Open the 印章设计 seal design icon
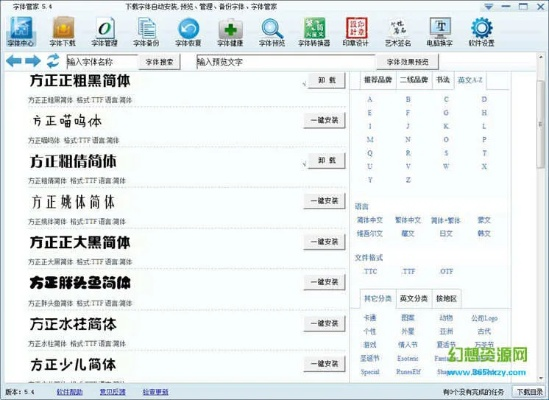Screen dimensions: 549x400 point(356,31)
